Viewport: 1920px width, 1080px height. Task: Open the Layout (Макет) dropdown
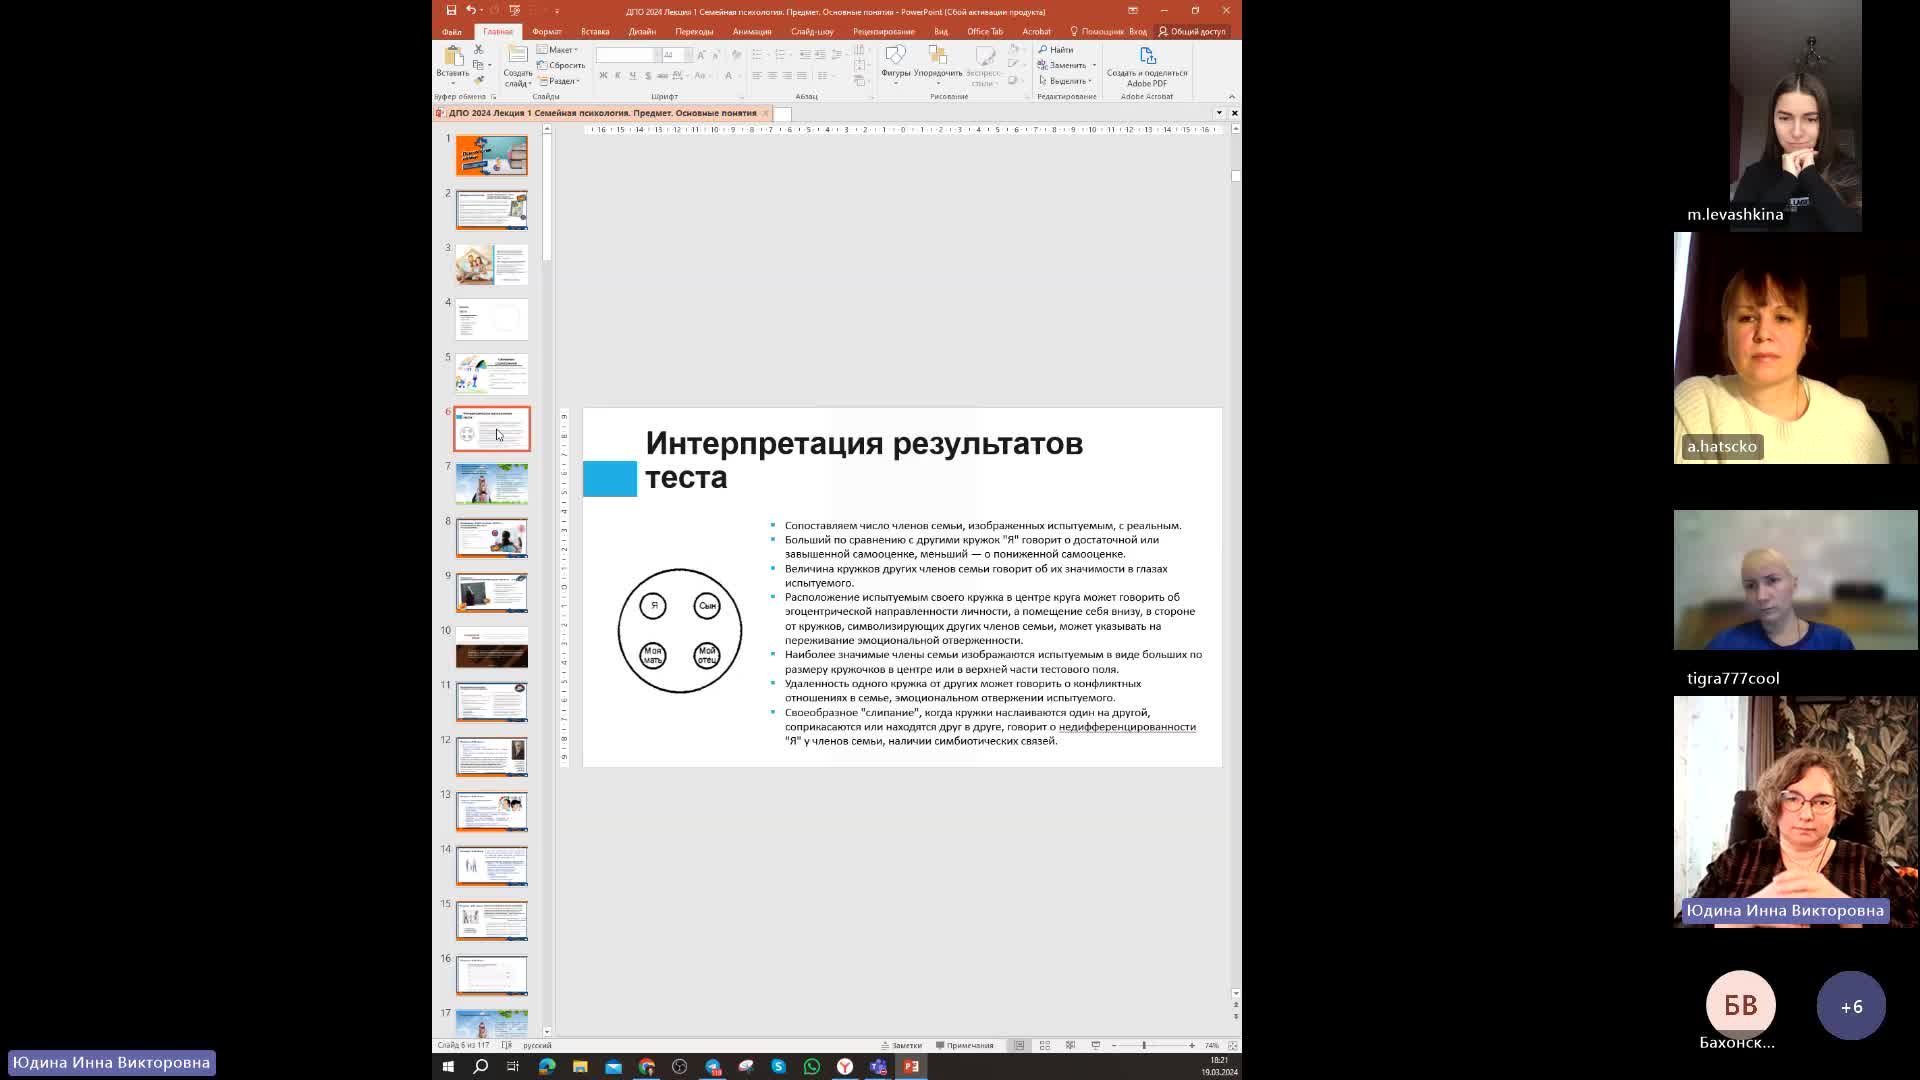click(558, 49)
